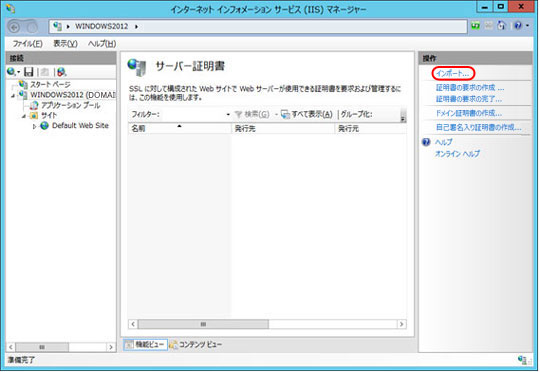
Task: Click inside the フィルター input field
Action: 193,114
